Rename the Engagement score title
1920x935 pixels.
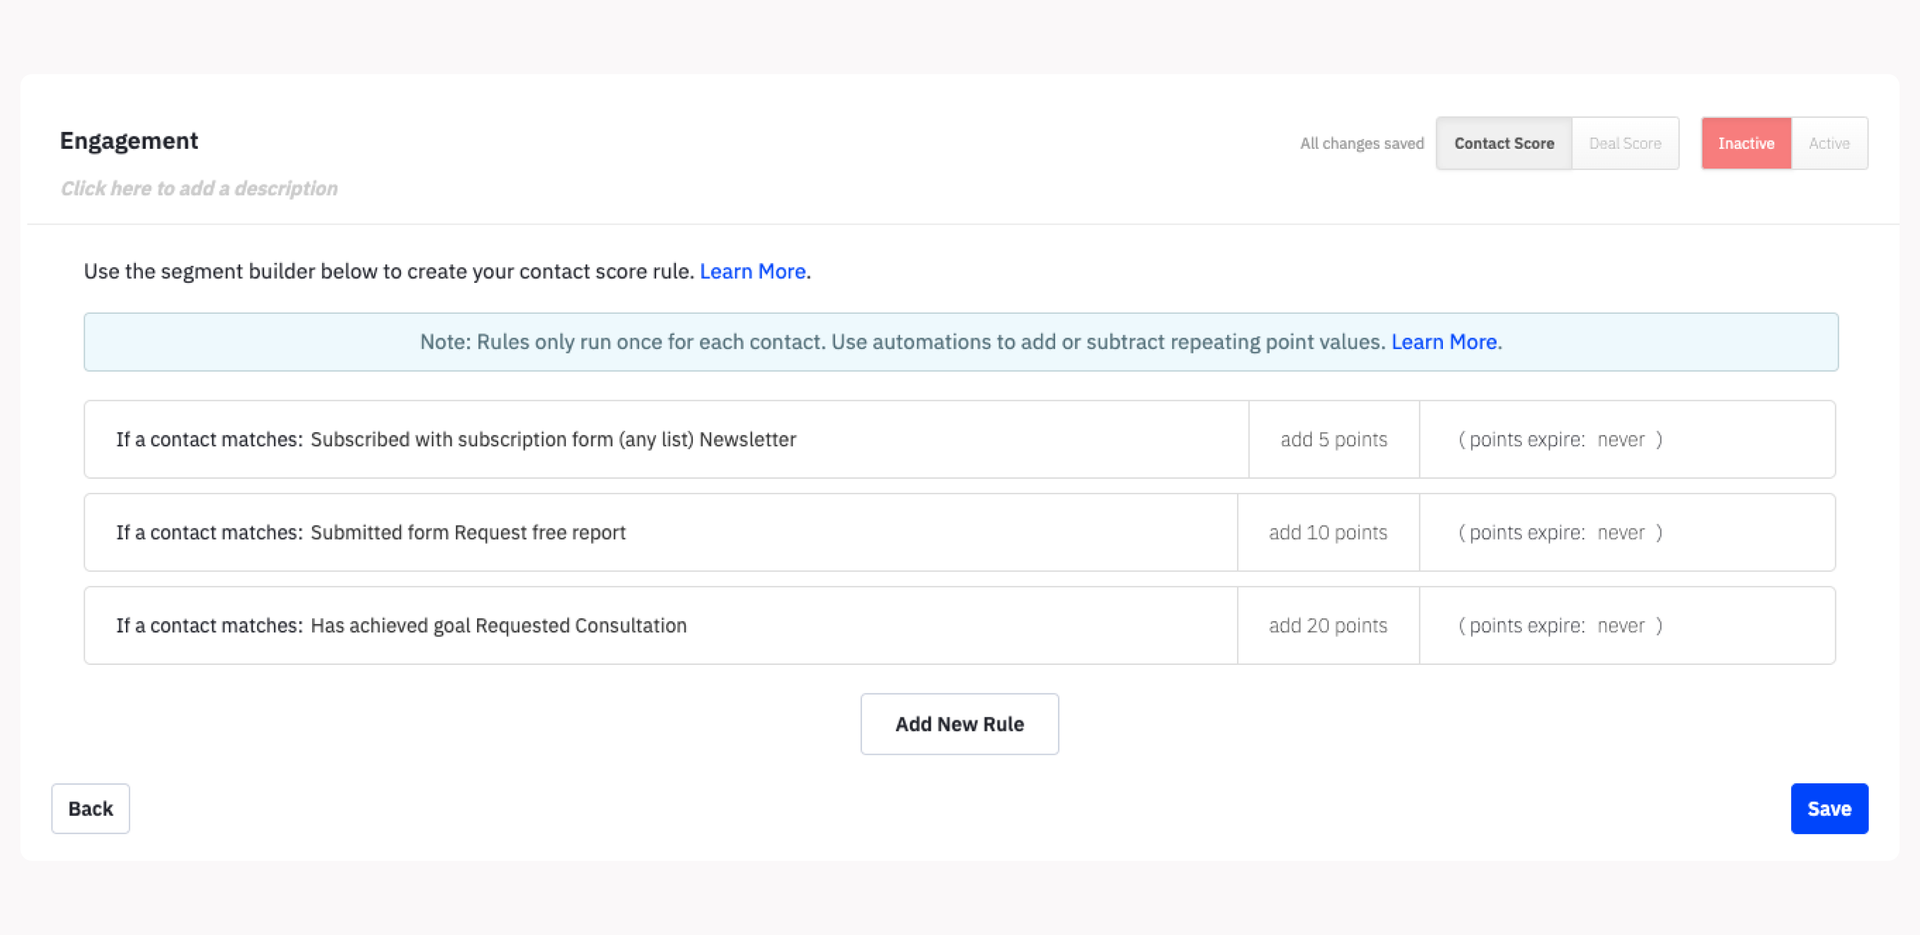click(129, 140)
